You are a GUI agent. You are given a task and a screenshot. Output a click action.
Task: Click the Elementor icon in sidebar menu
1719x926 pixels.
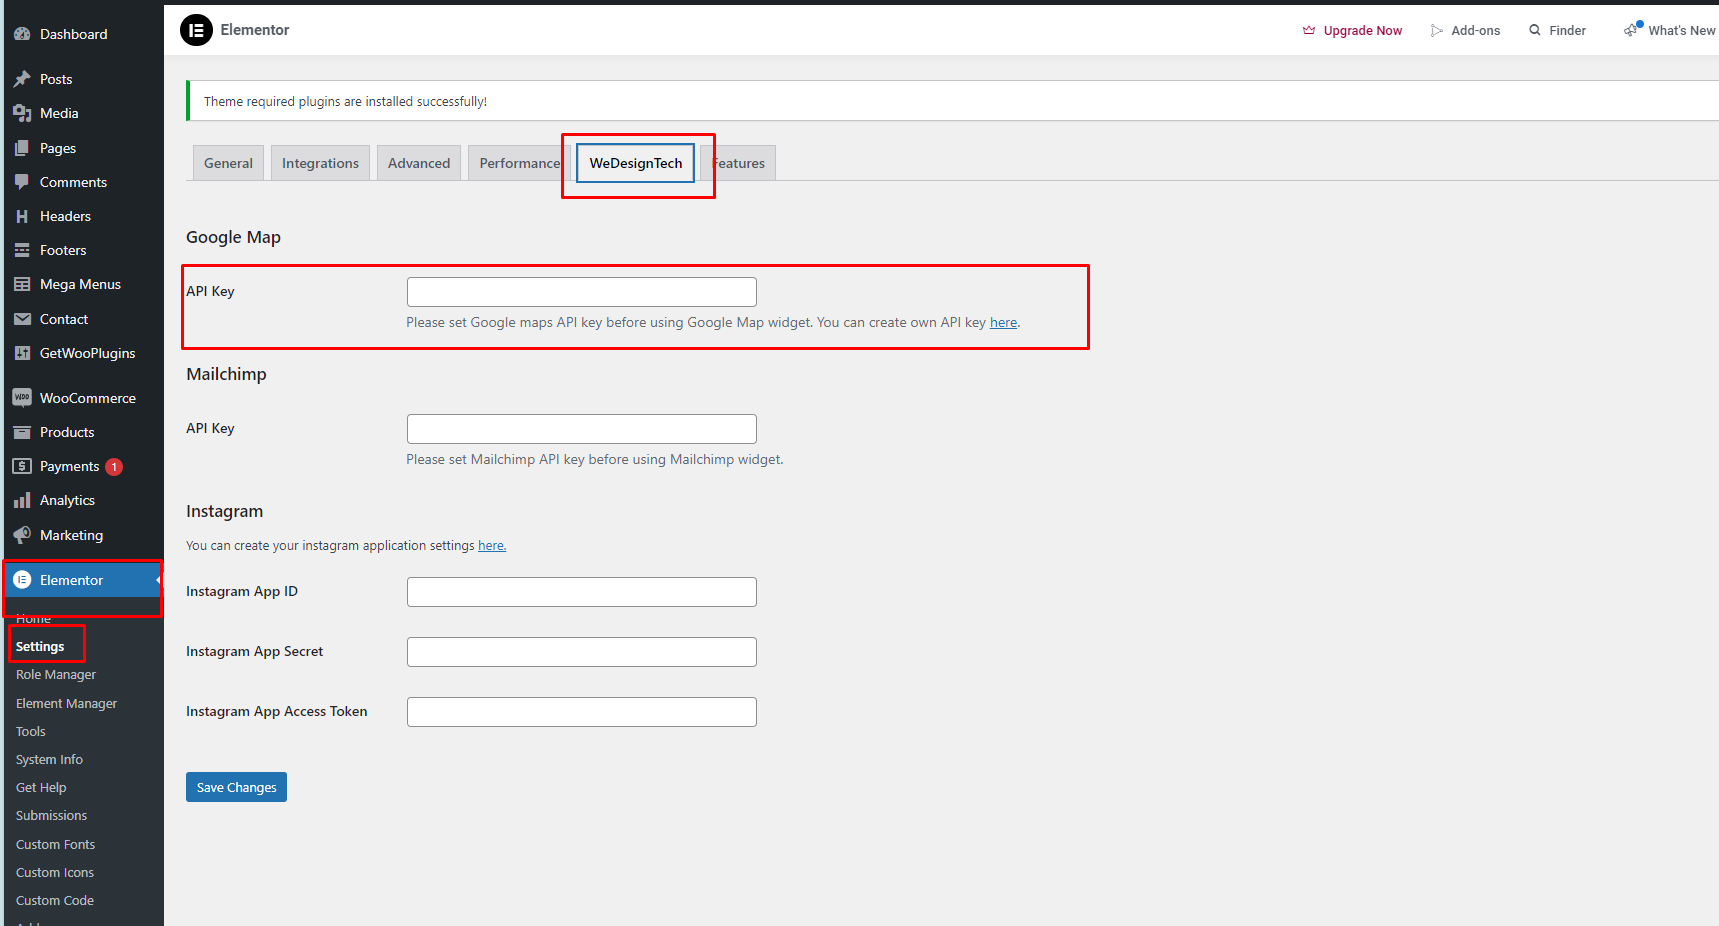(22, 580)
